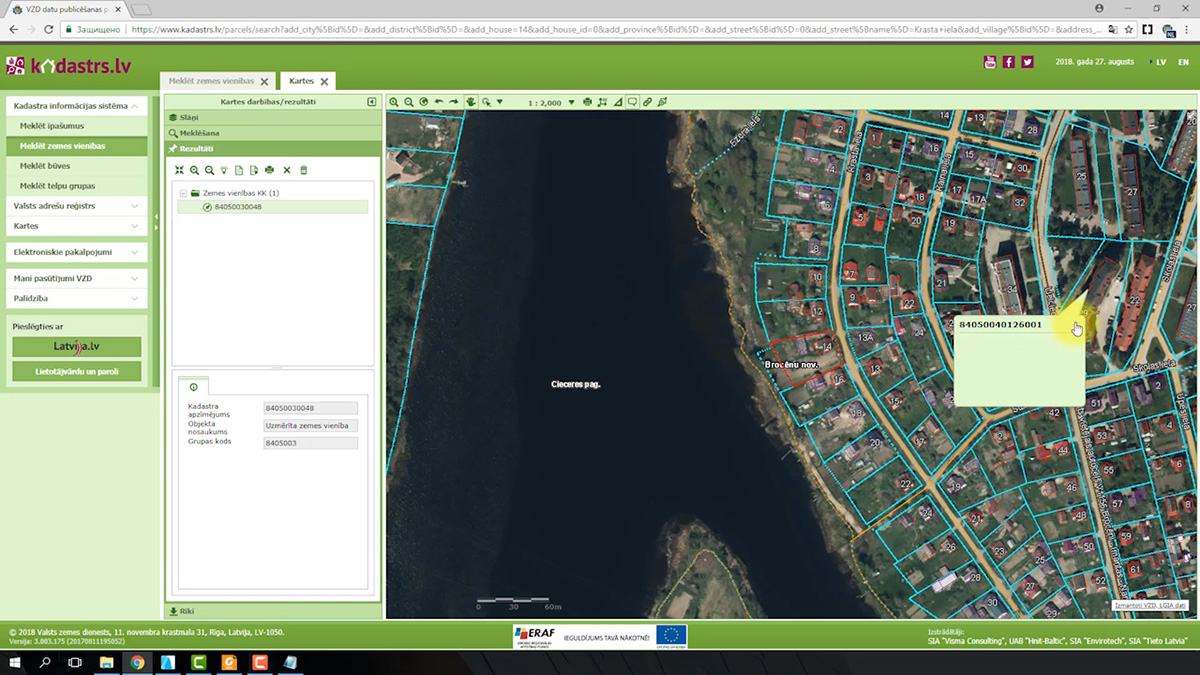Click delete trash icon in results toolbar

tap(304, 171)
